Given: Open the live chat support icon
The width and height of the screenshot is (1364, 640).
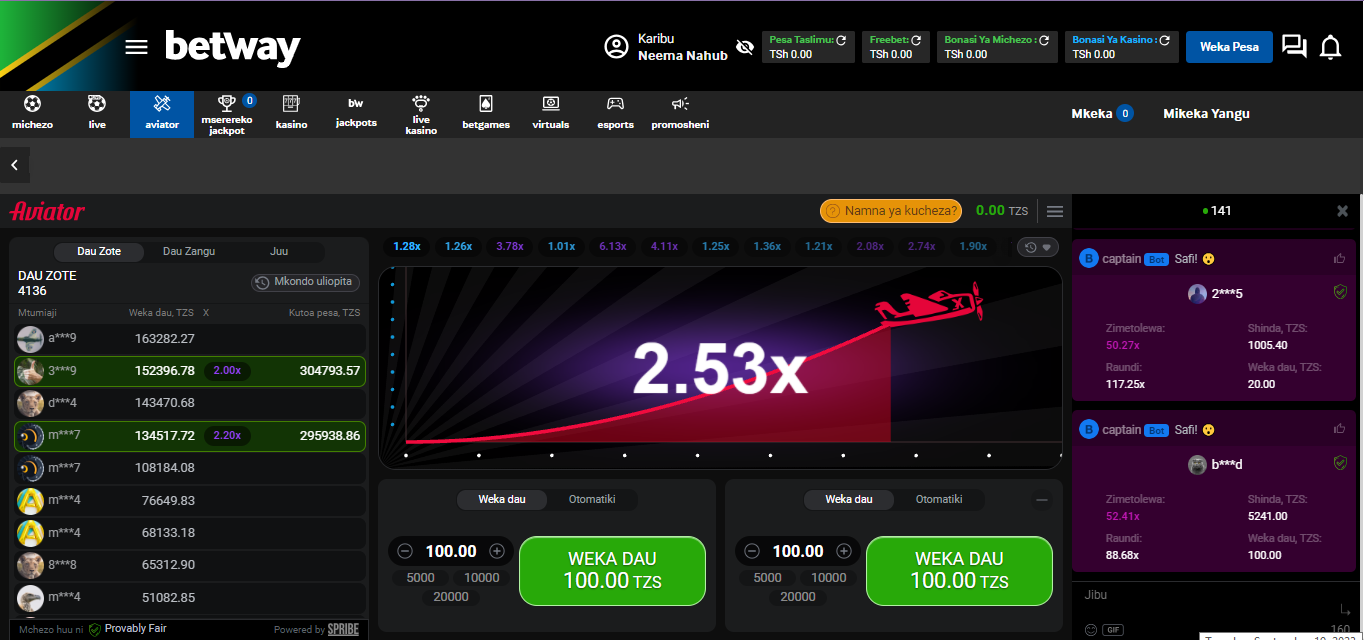Looking at the screenshot, I should [1294, 47].
